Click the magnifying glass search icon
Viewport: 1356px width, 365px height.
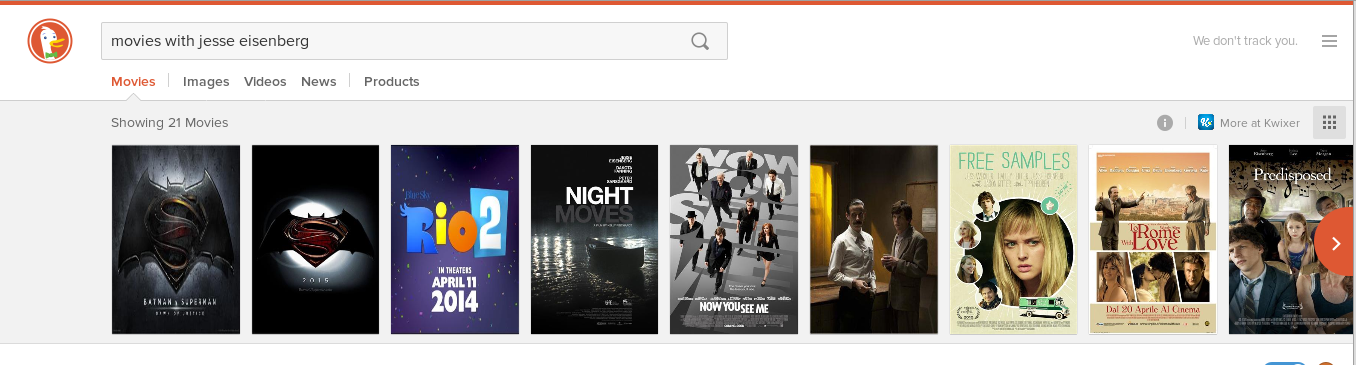pyautogui.click(x=700, y=41)
